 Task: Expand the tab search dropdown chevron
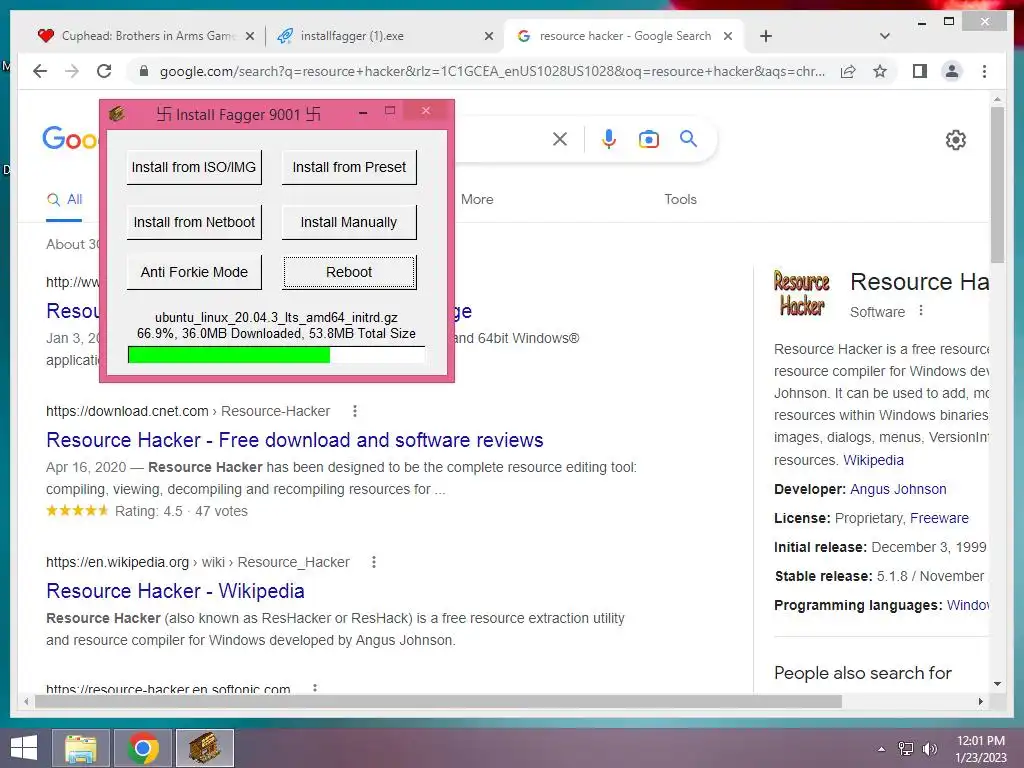click(x=884, y=36)
